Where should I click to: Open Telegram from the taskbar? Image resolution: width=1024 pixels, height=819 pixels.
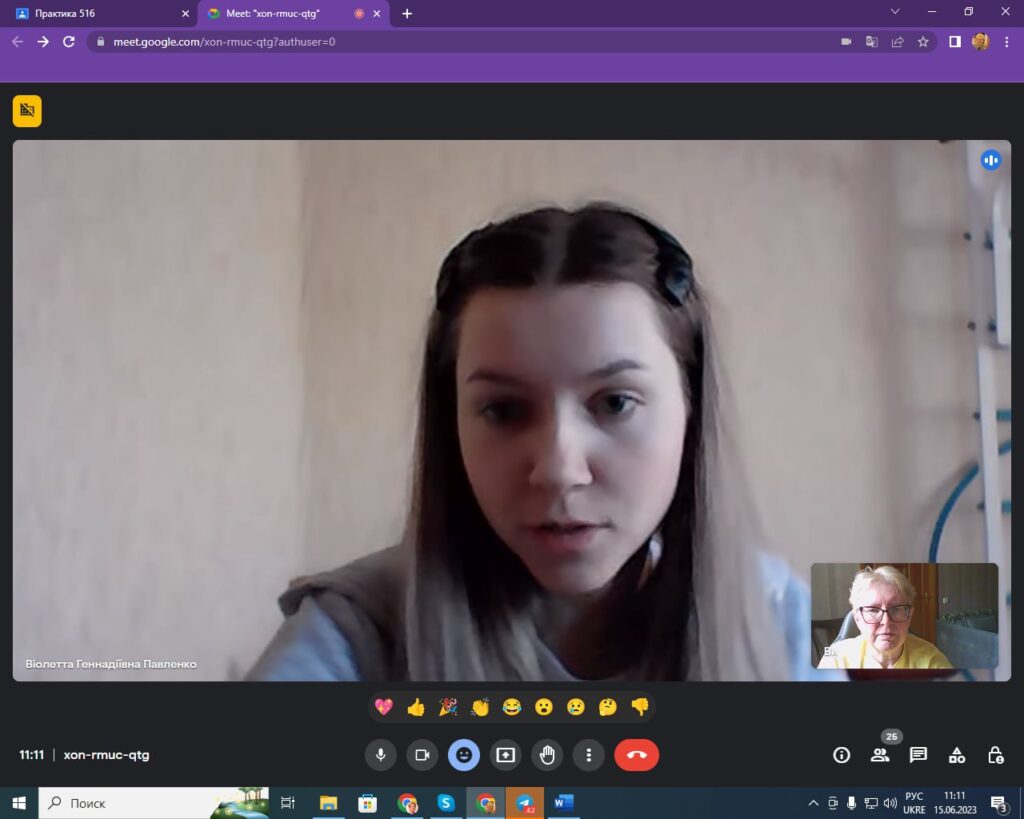(524, 803)
